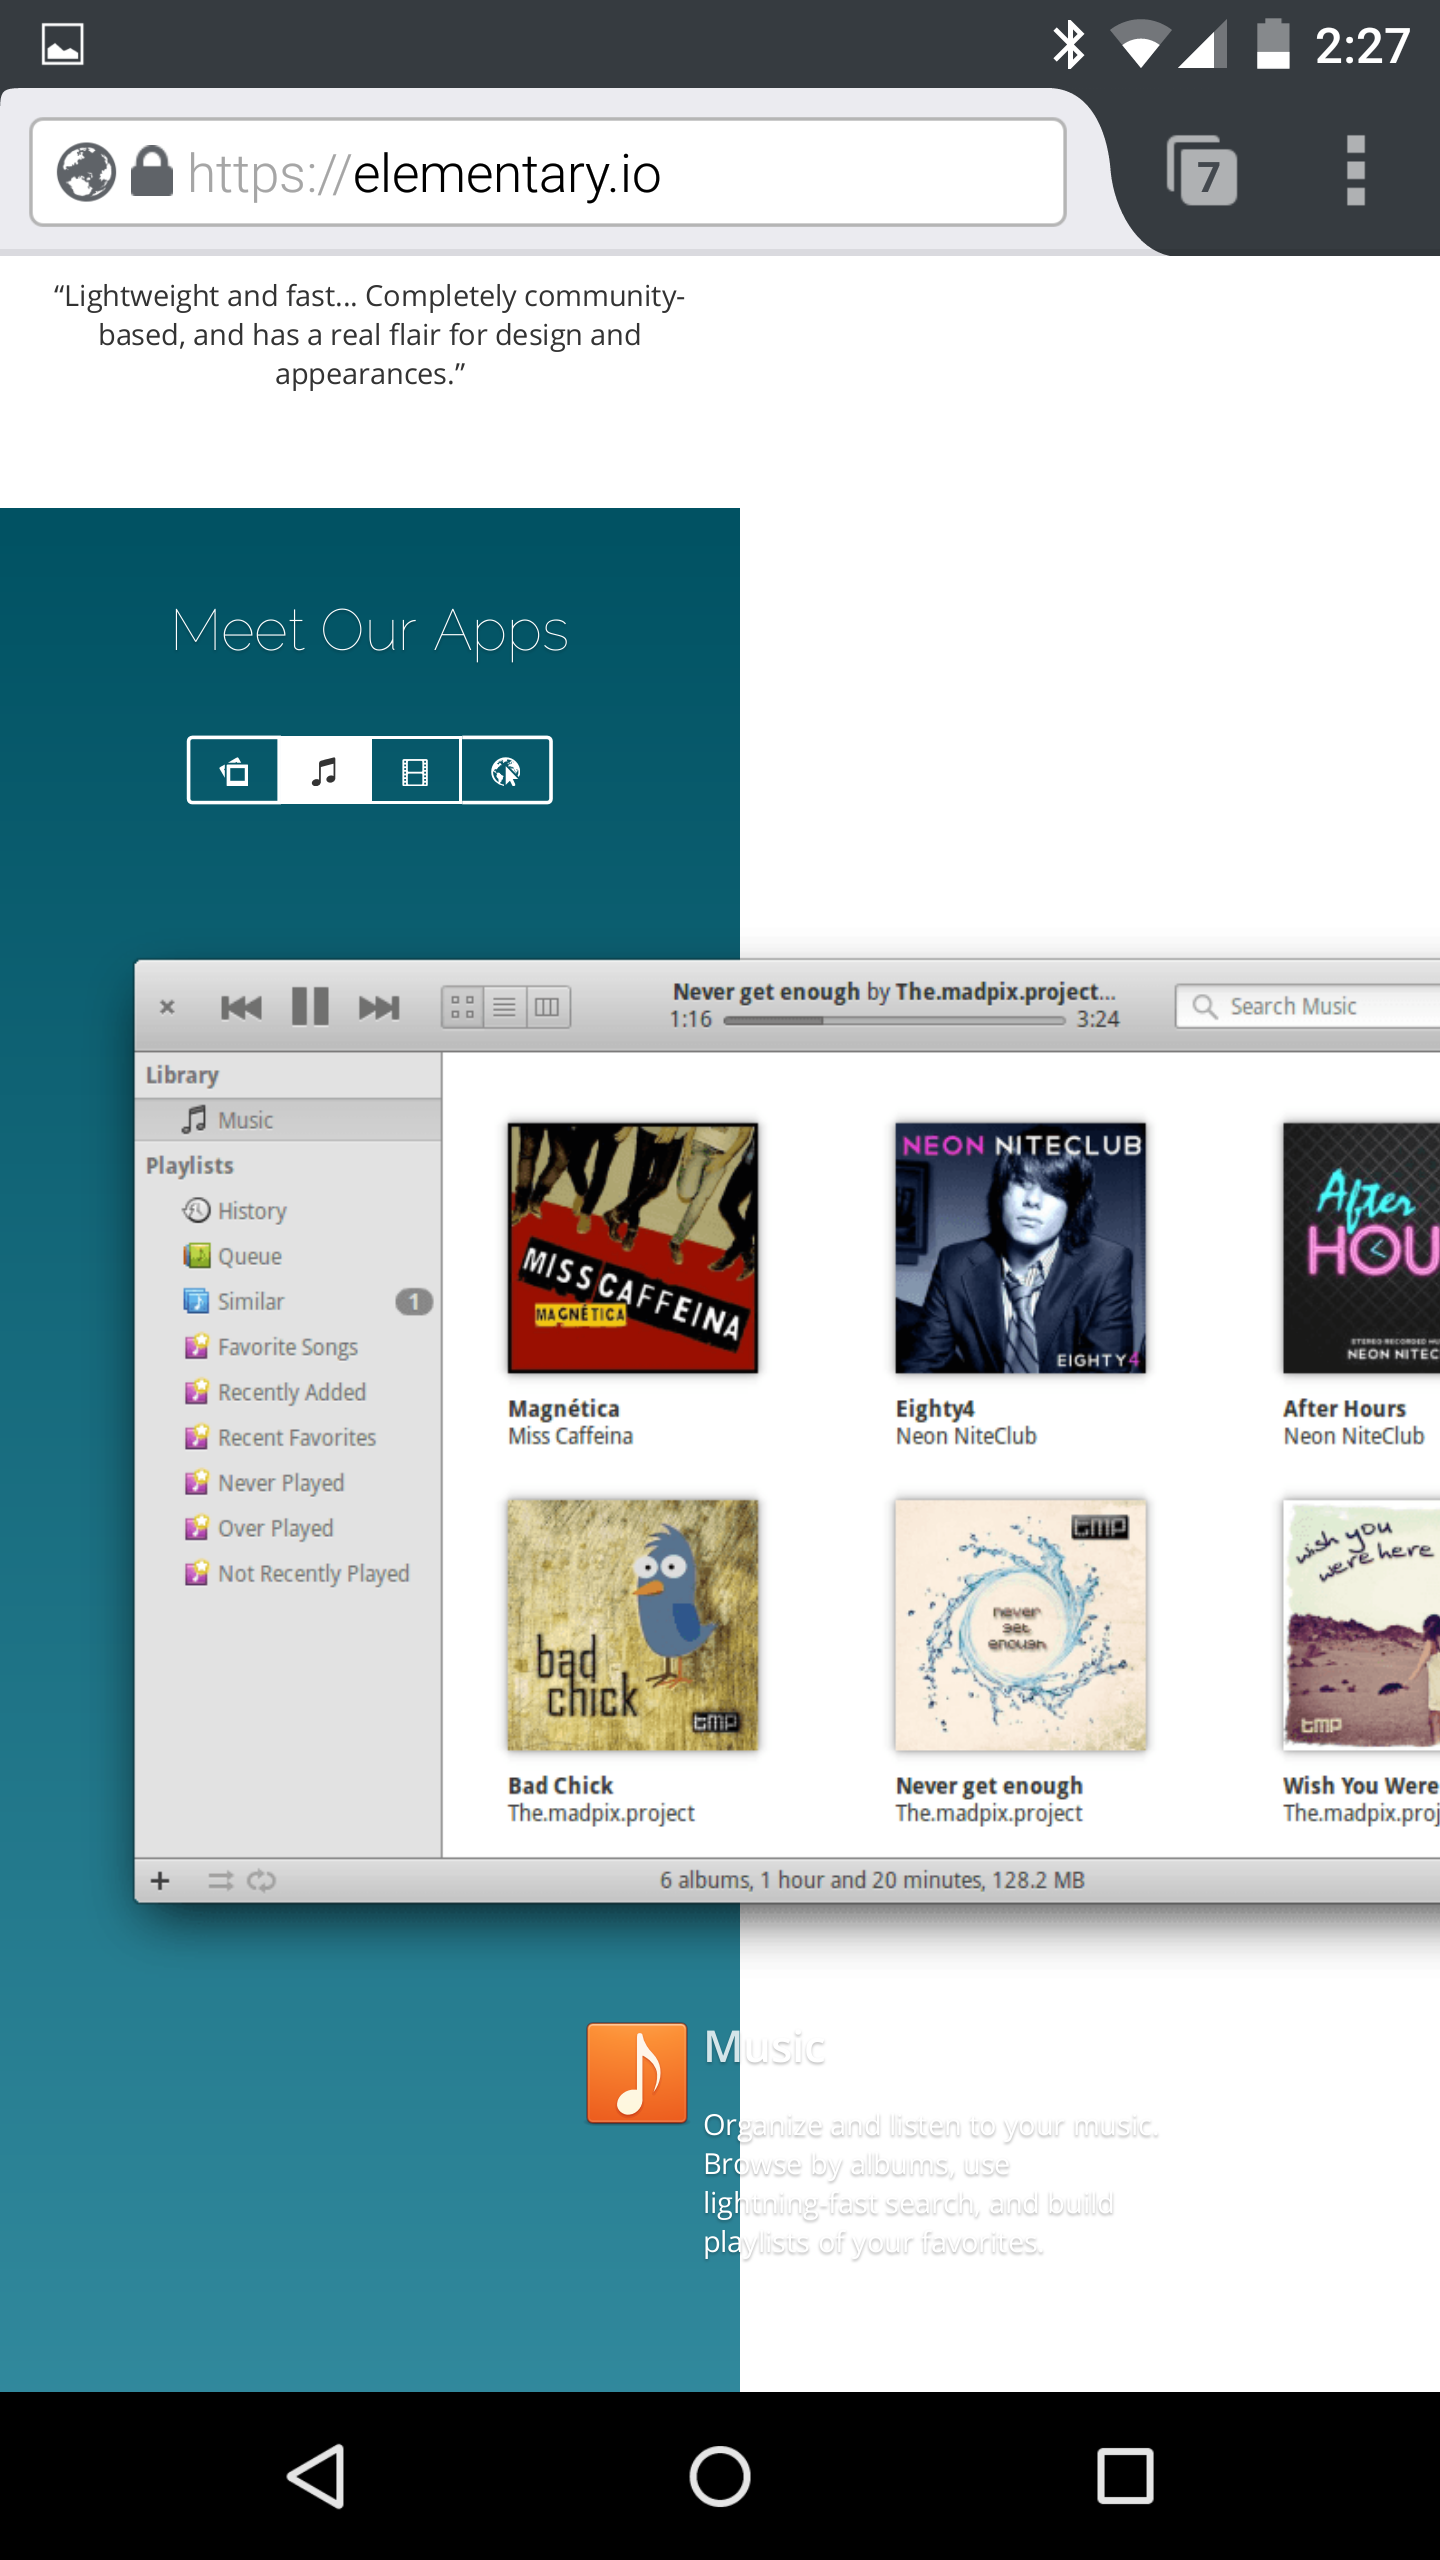Viewport: 1440px width, 2560px height.
Task: Toggle shuffle mode in the status bar
Action: point(220,1881)
